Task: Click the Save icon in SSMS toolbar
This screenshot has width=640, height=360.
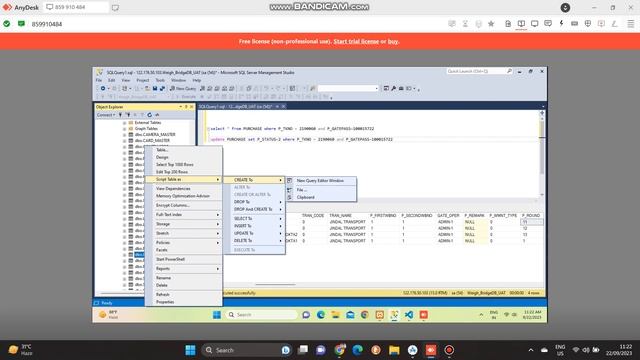Action: 155,89
